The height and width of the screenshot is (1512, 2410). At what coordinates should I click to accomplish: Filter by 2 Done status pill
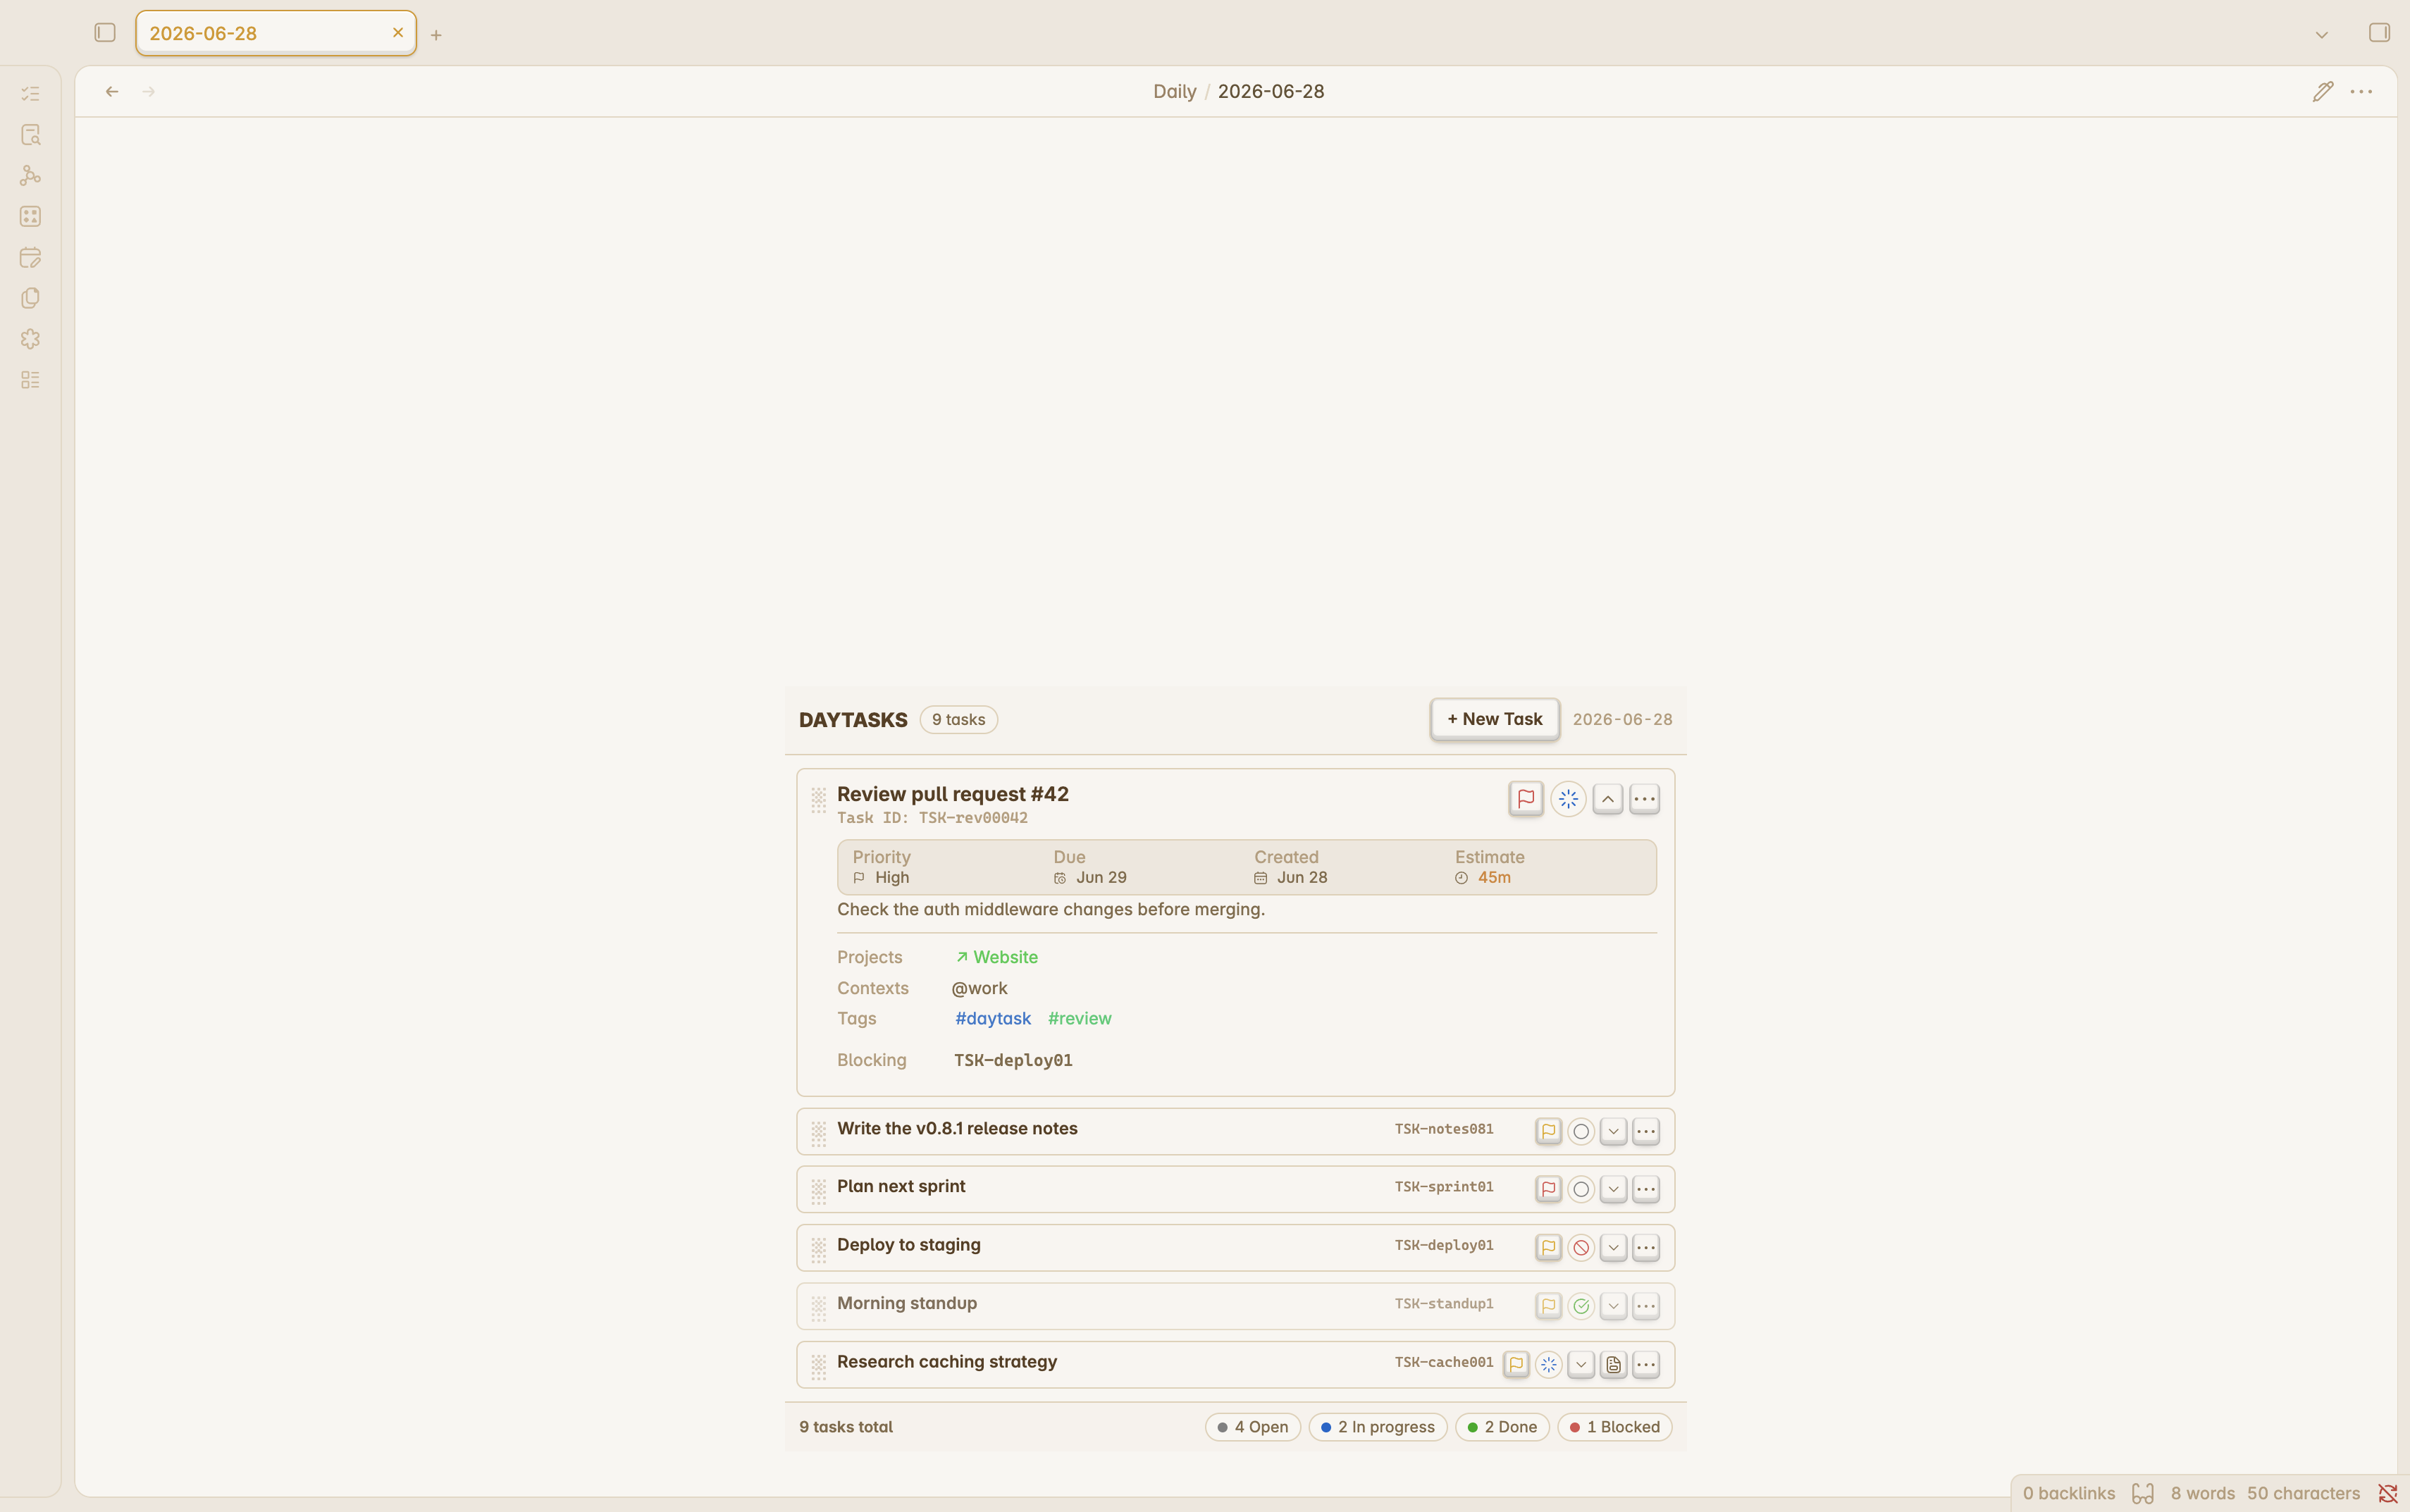coord(1502,1427)
